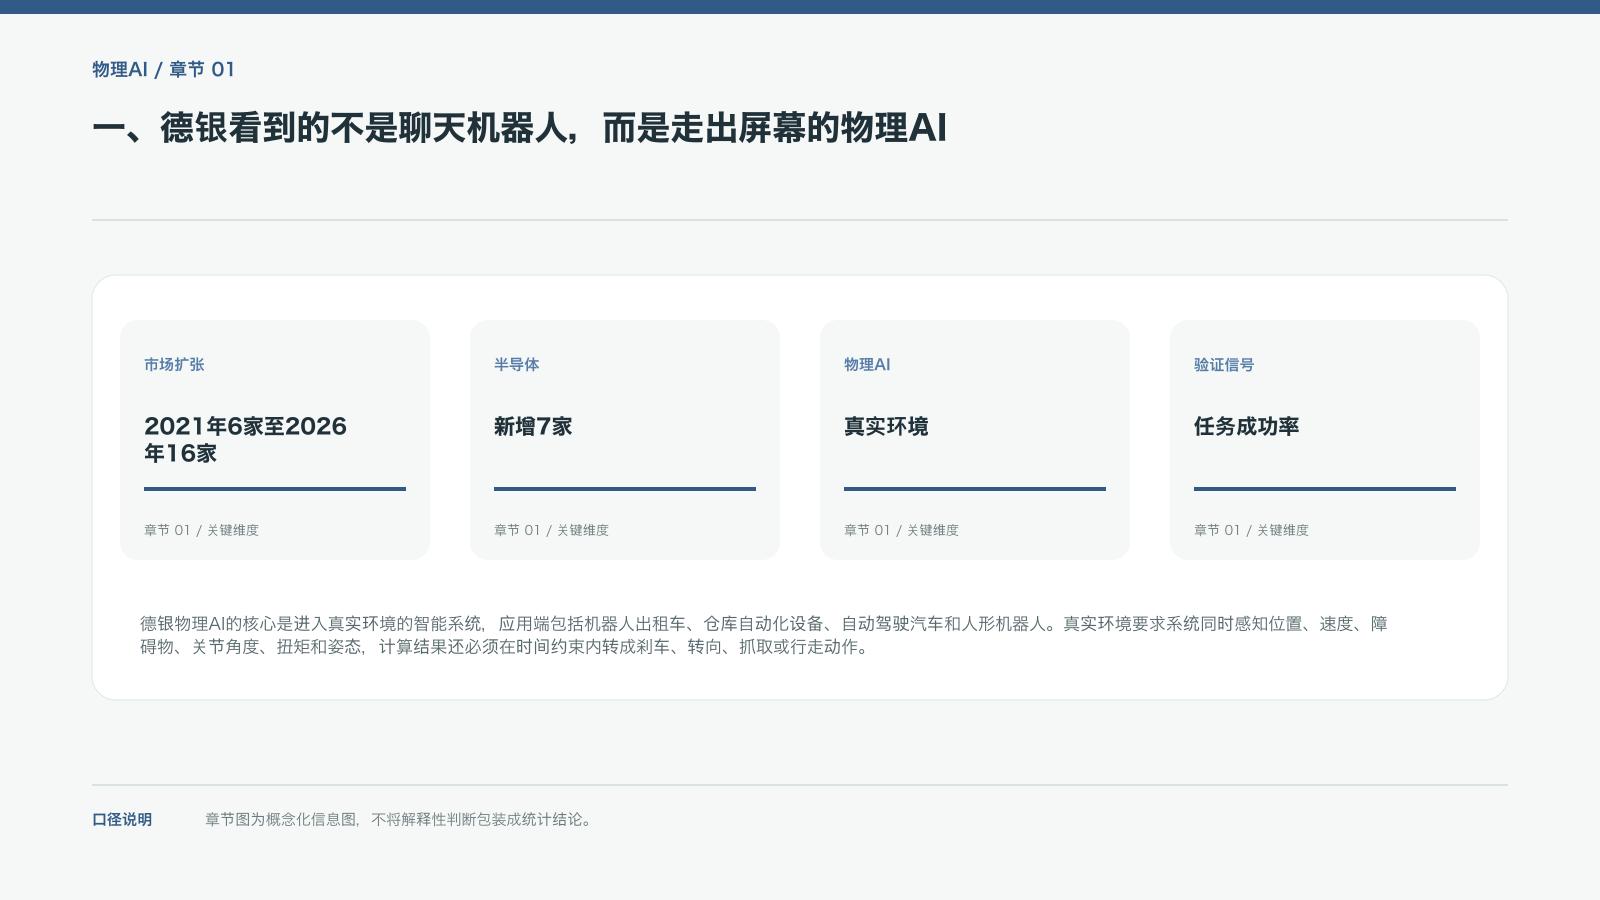Click the body paragraph starting '德银物理AI的核心'

[764, 635]
